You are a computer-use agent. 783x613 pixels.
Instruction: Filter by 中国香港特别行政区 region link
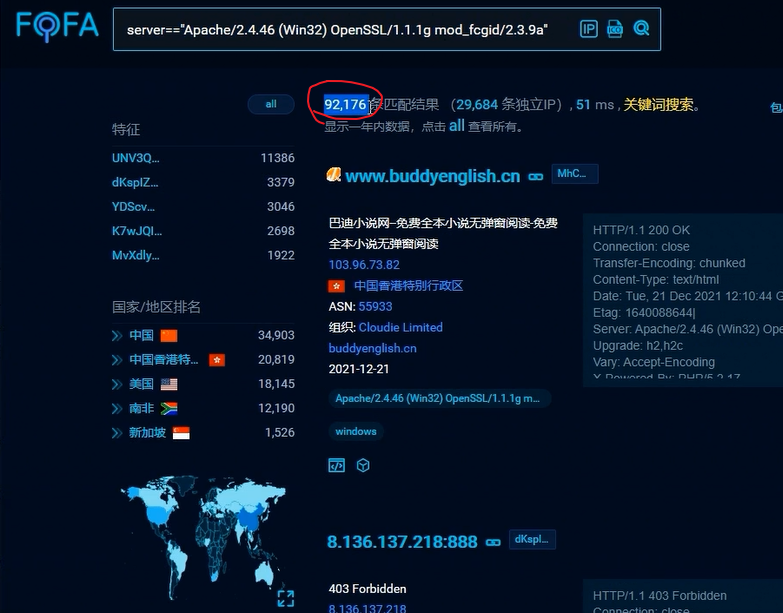tap(408, 286)
